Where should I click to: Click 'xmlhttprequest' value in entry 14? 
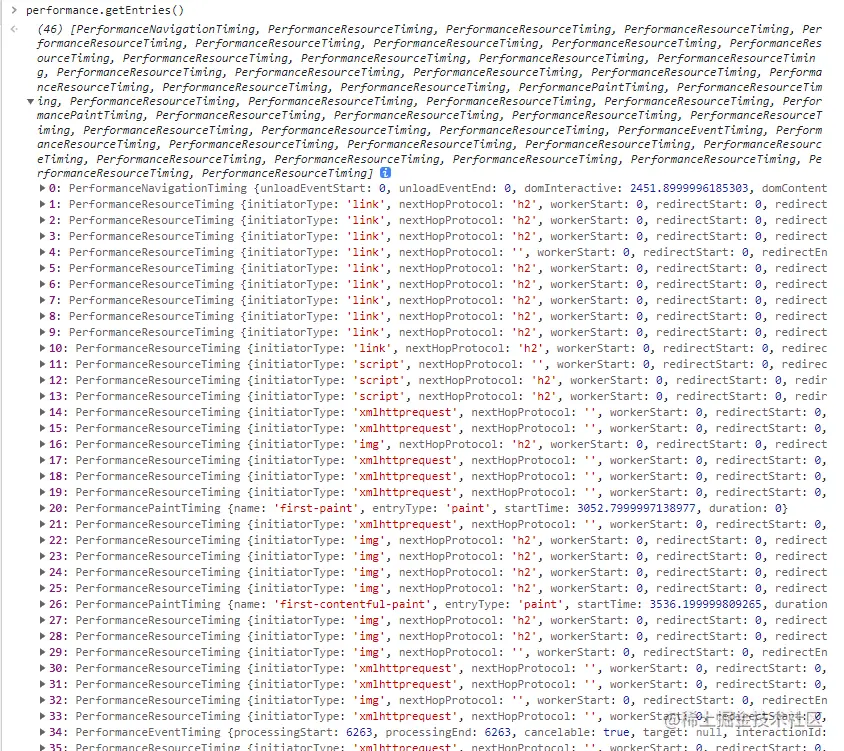[405, 412]
